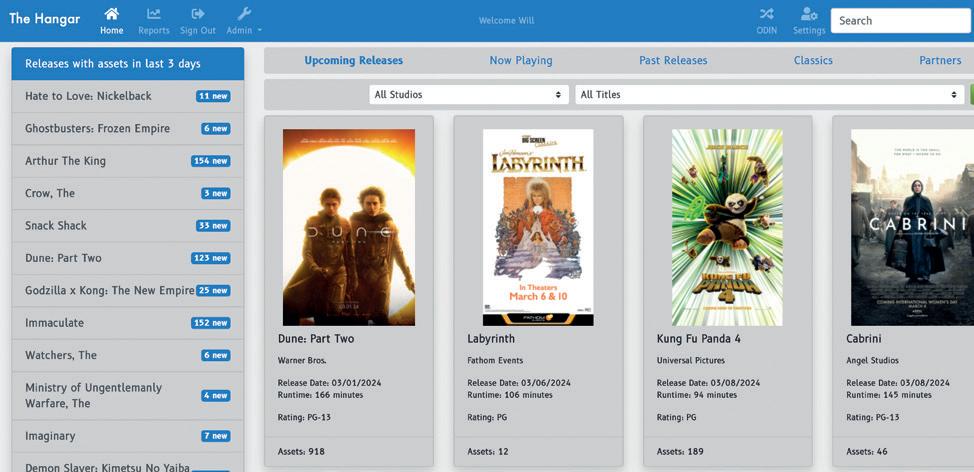Image resolution: width=974 pixels, height=472 pixels.
Task: Click the Kung Fu Panda 4 title
Action: 698,338
